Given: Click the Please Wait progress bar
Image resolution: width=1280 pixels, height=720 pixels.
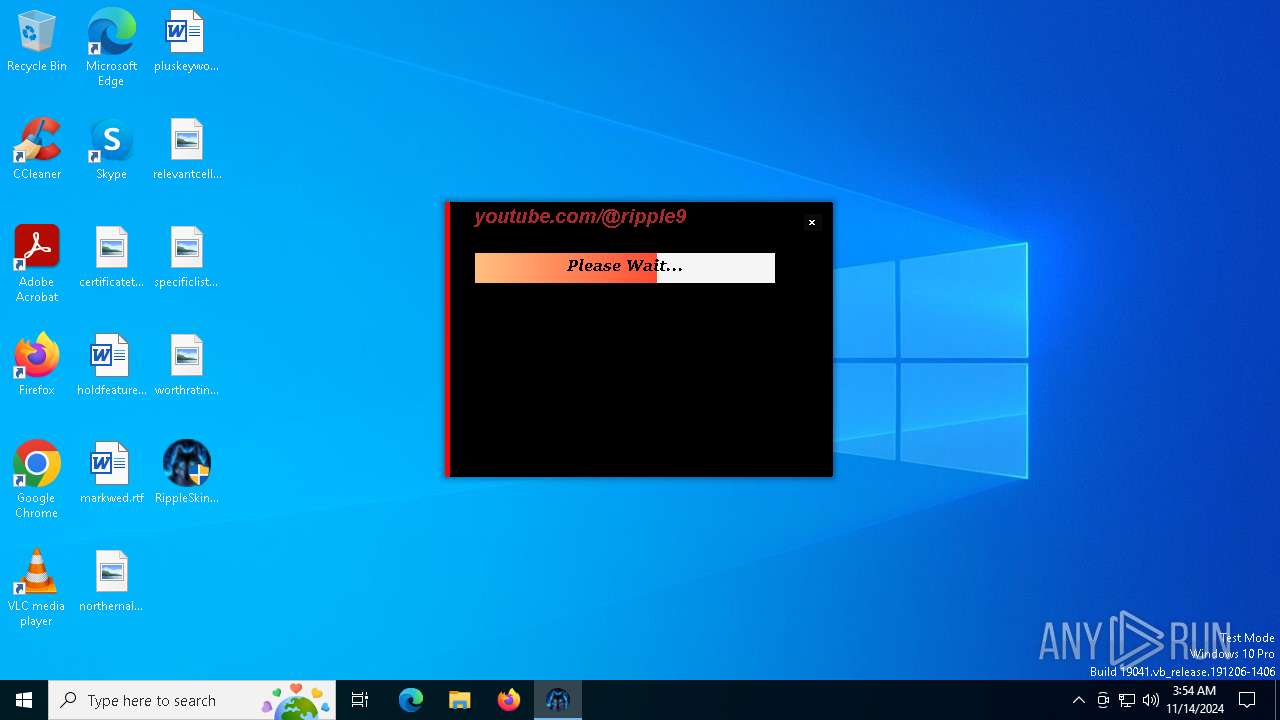Looking at the screenshot, I should tap(625, 268).
